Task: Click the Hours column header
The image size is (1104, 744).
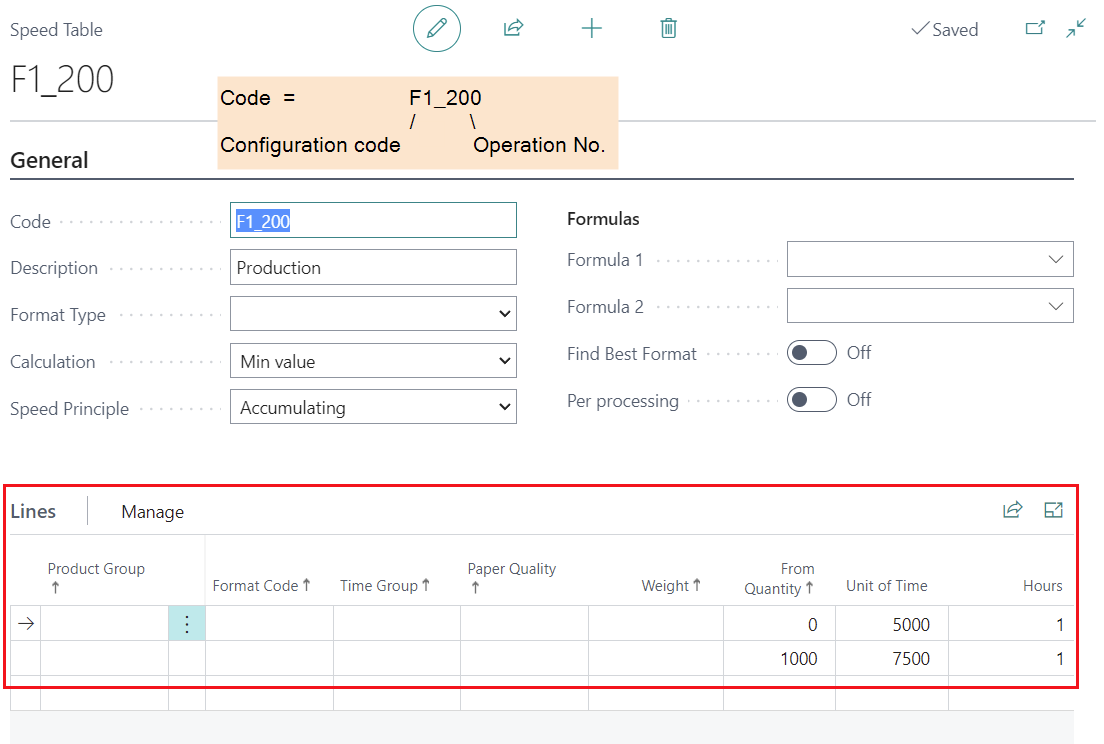Action: 1043,586
